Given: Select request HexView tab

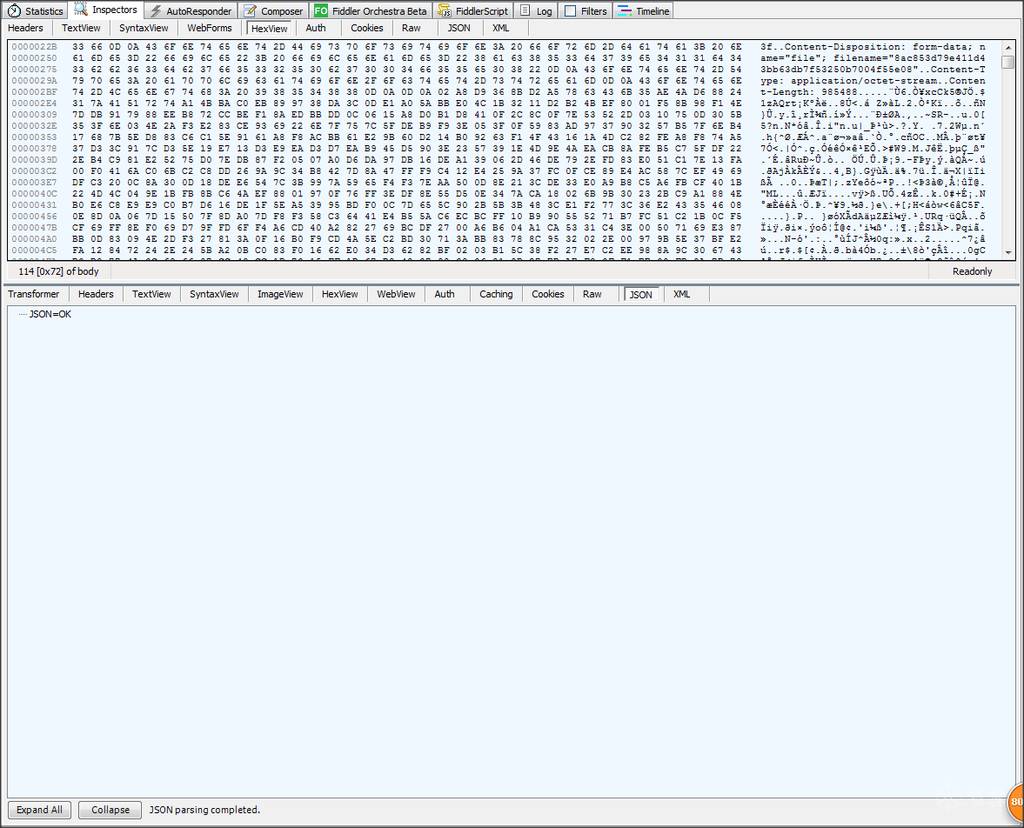Looking at the screenshot, I should pyautogui.click(x=269, y=28).
